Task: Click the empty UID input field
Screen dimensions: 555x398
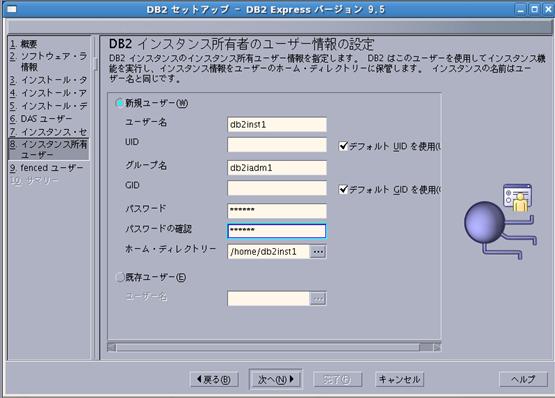Action: [x=277, y=145]
